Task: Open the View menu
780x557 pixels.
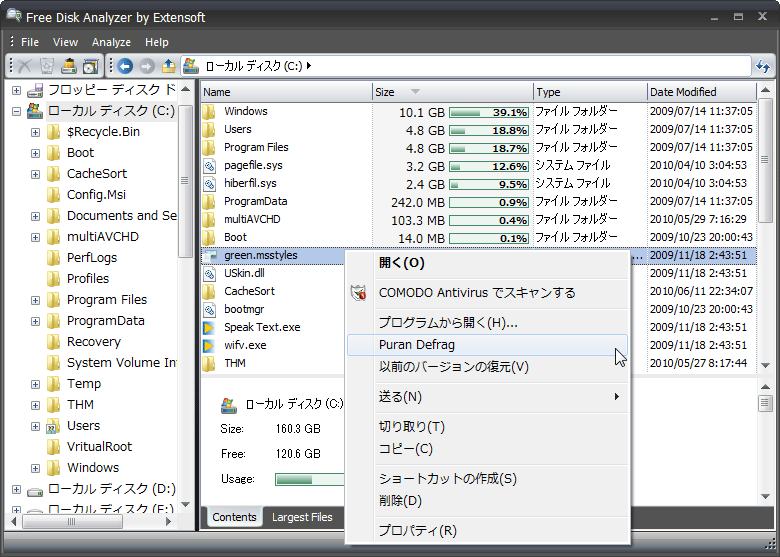Action: (65, 42)
